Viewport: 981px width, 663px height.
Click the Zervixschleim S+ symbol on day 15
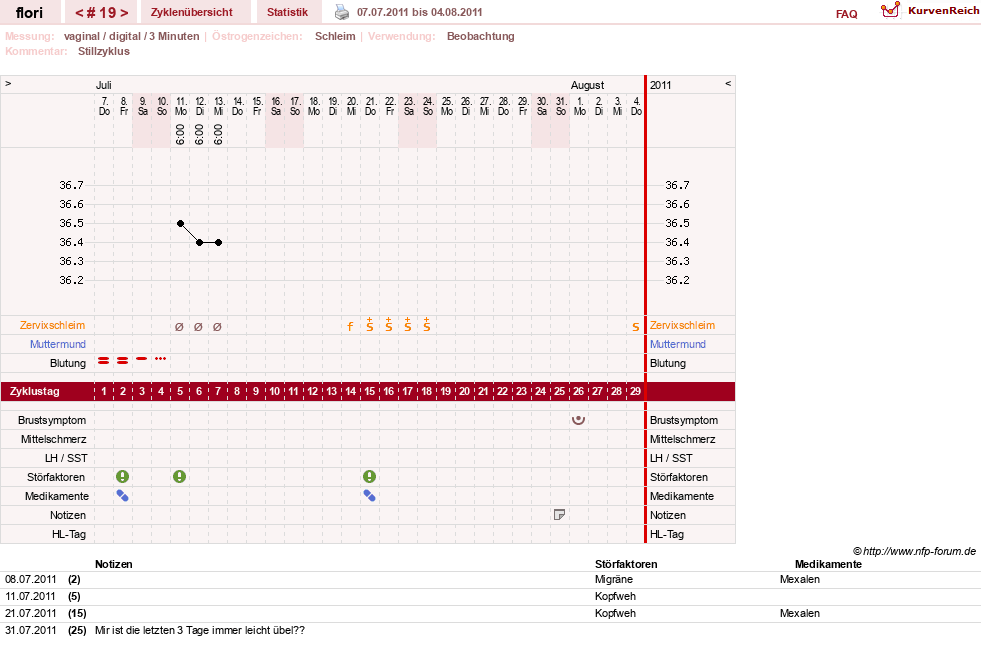point(370,325)
